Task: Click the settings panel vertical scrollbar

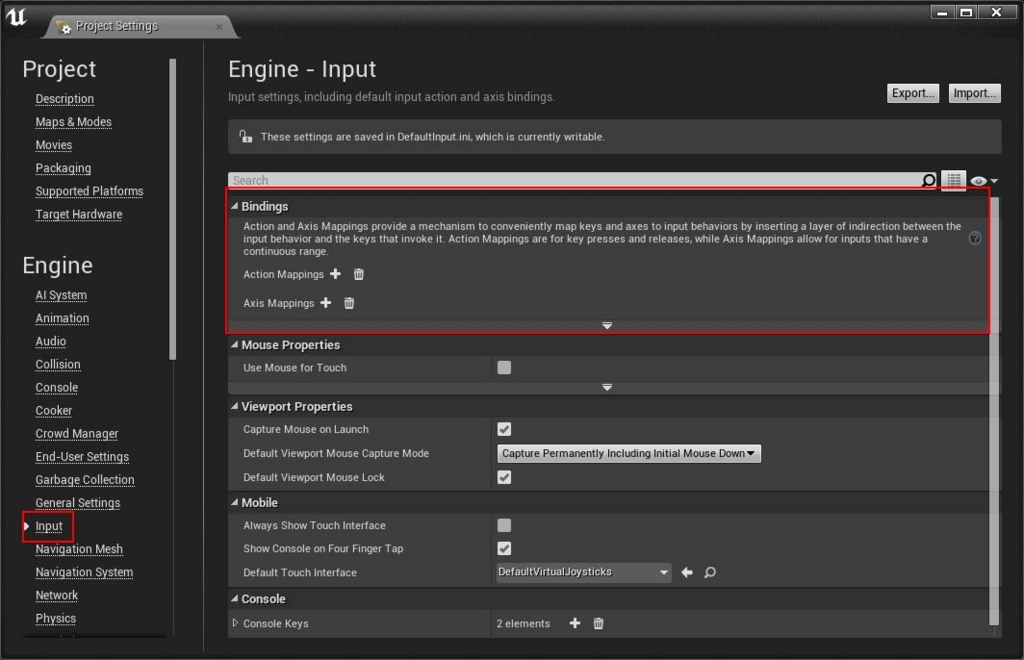Action: point(994,411)
